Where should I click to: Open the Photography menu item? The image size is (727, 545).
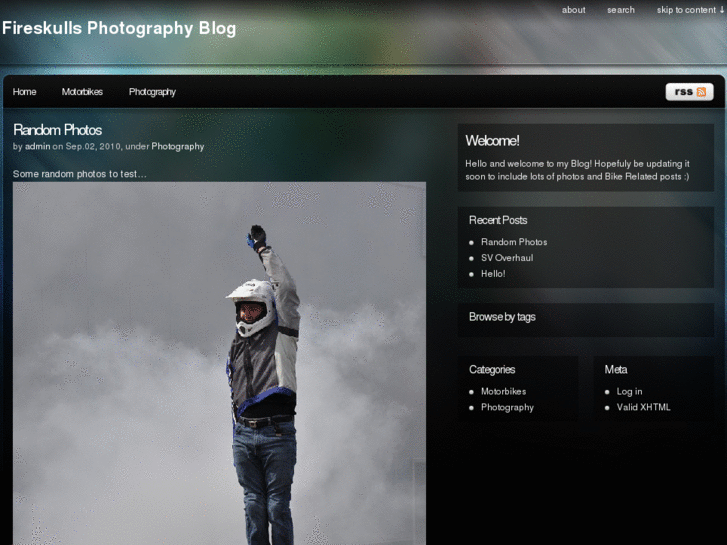[x=152, y=92]
